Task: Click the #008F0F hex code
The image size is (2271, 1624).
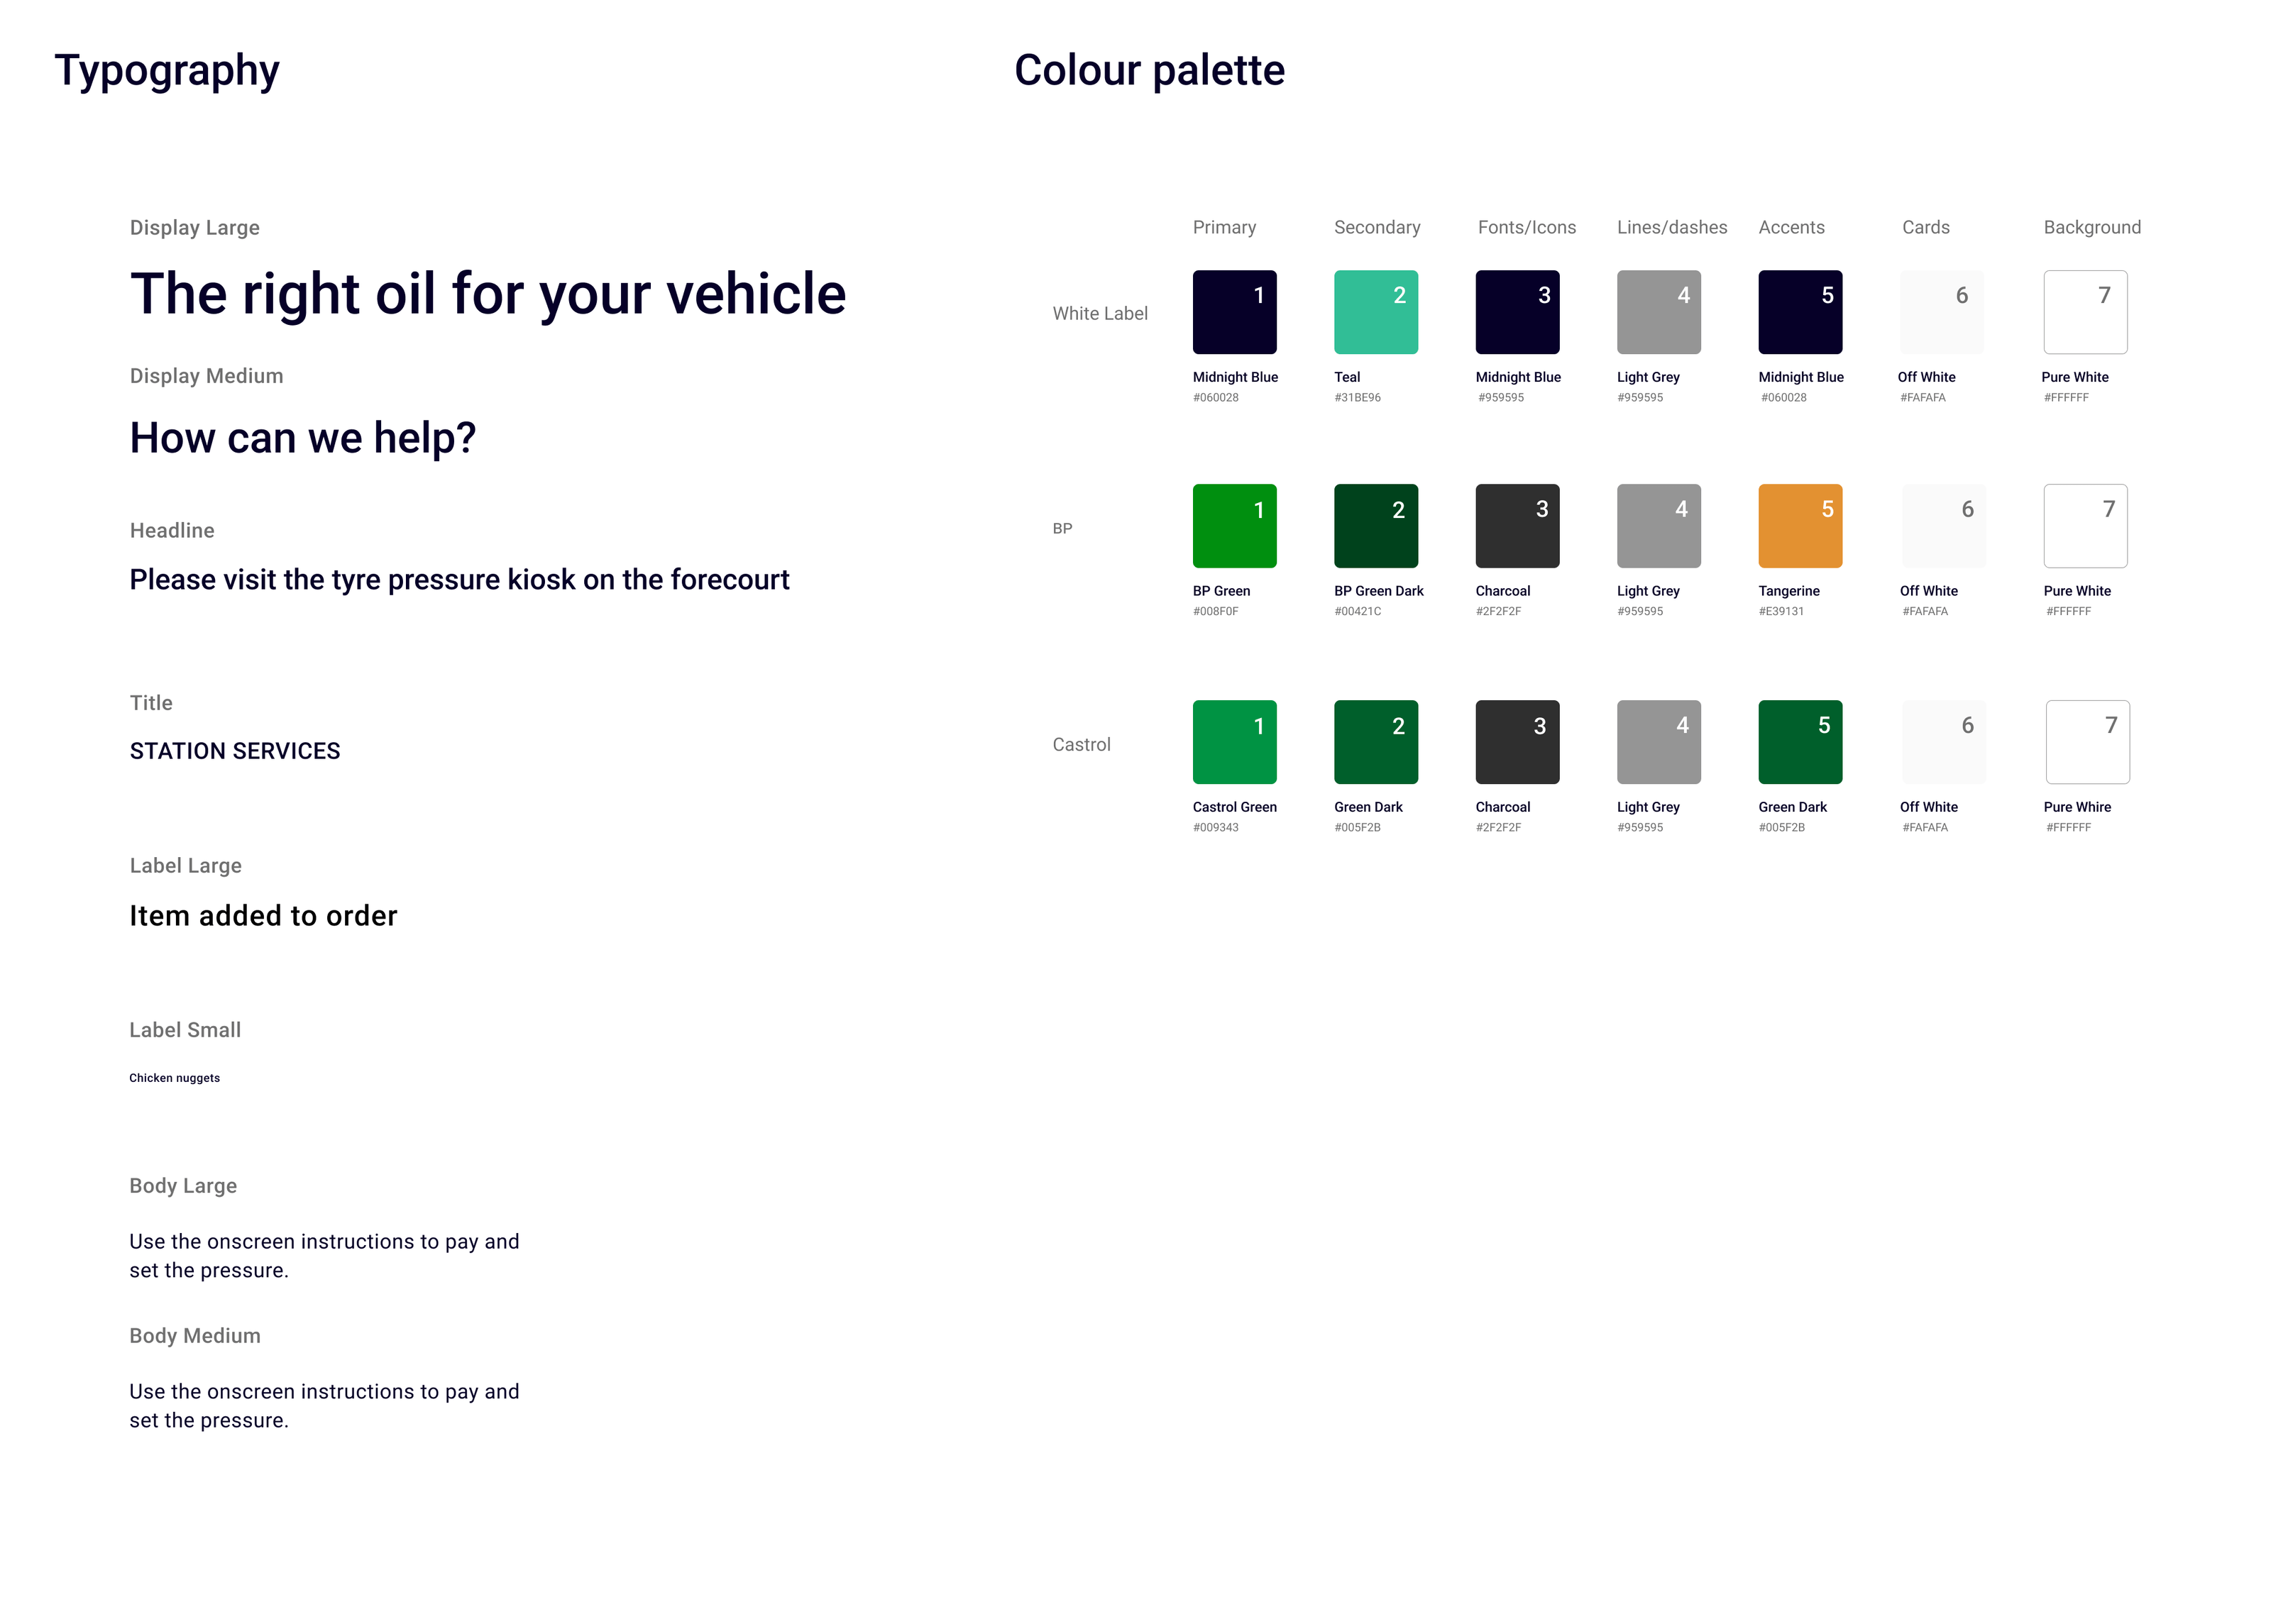Action: [x=1215, y=612]
